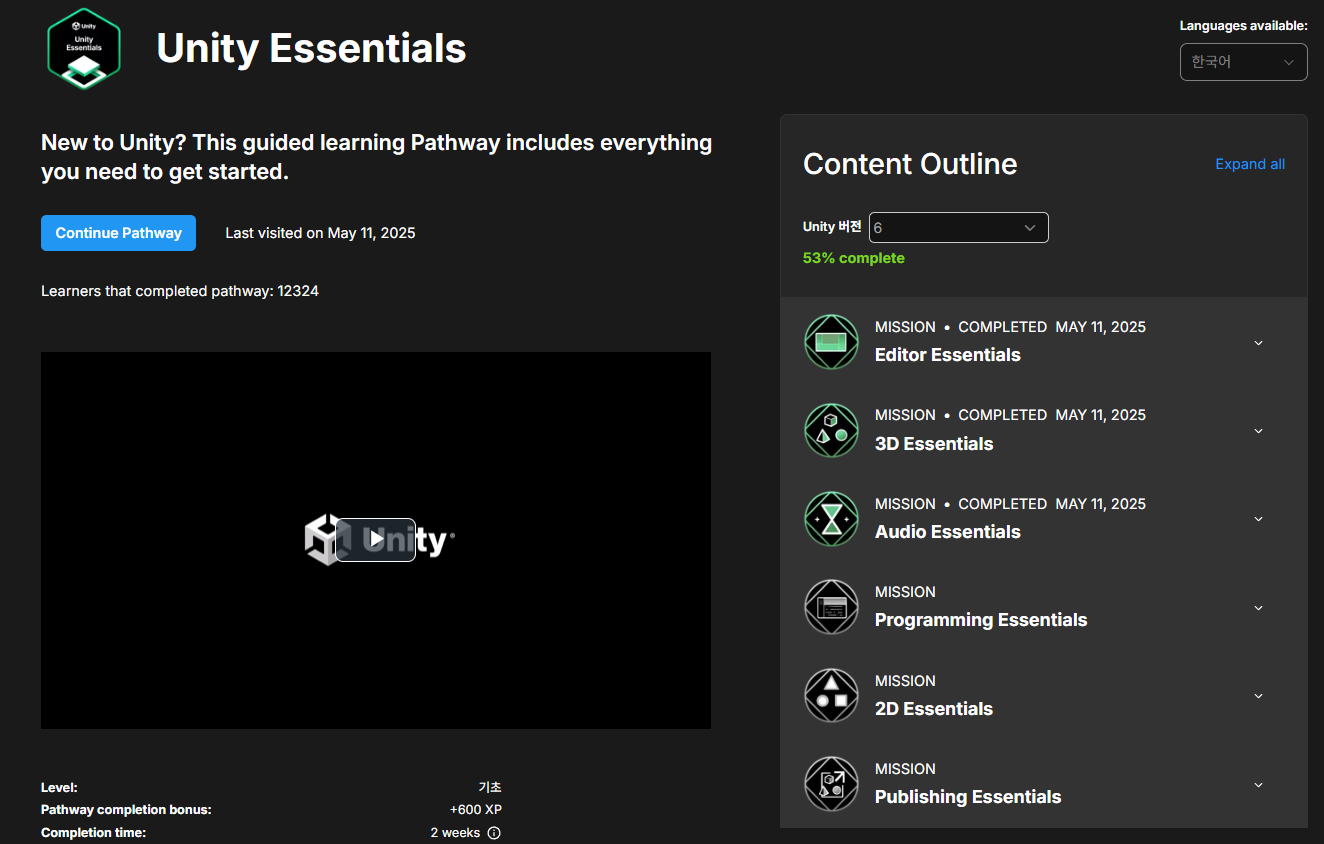This screenshot has height=844, width=1324.
Task: Click the Audio Essentials hourglass icon
Action: pyautogui.click(x=832, y=519)
